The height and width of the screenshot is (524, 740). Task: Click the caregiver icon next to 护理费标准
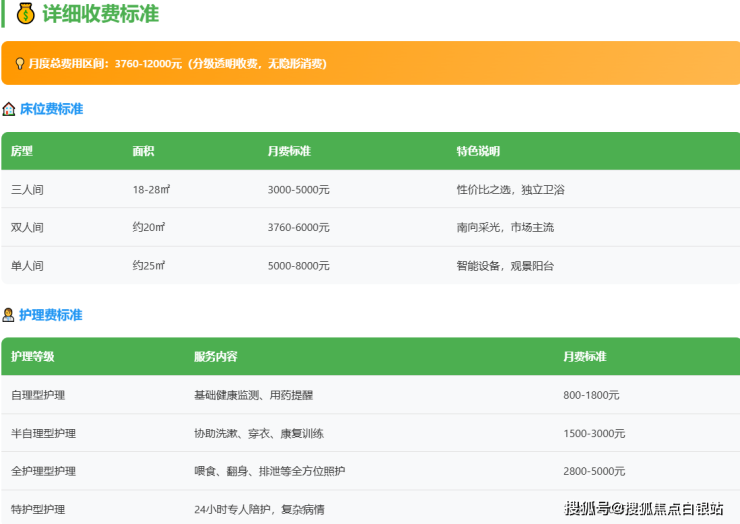click(9, 315)
